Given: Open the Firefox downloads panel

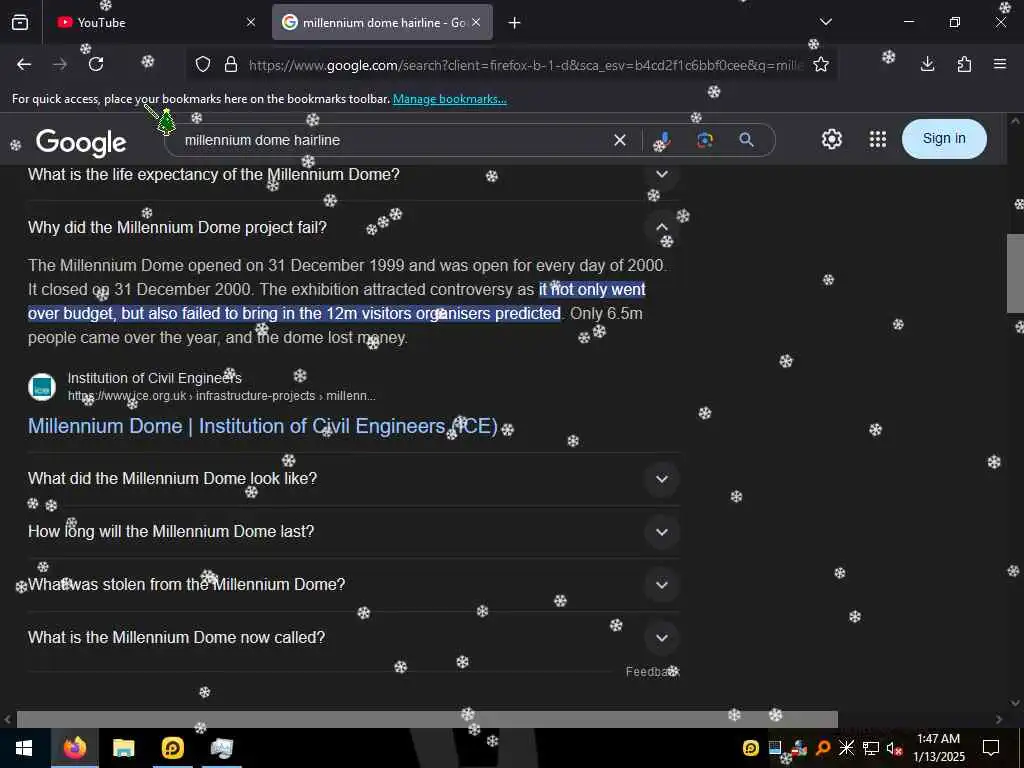Looking at the screenshot, I should click(x=927, y=64).
